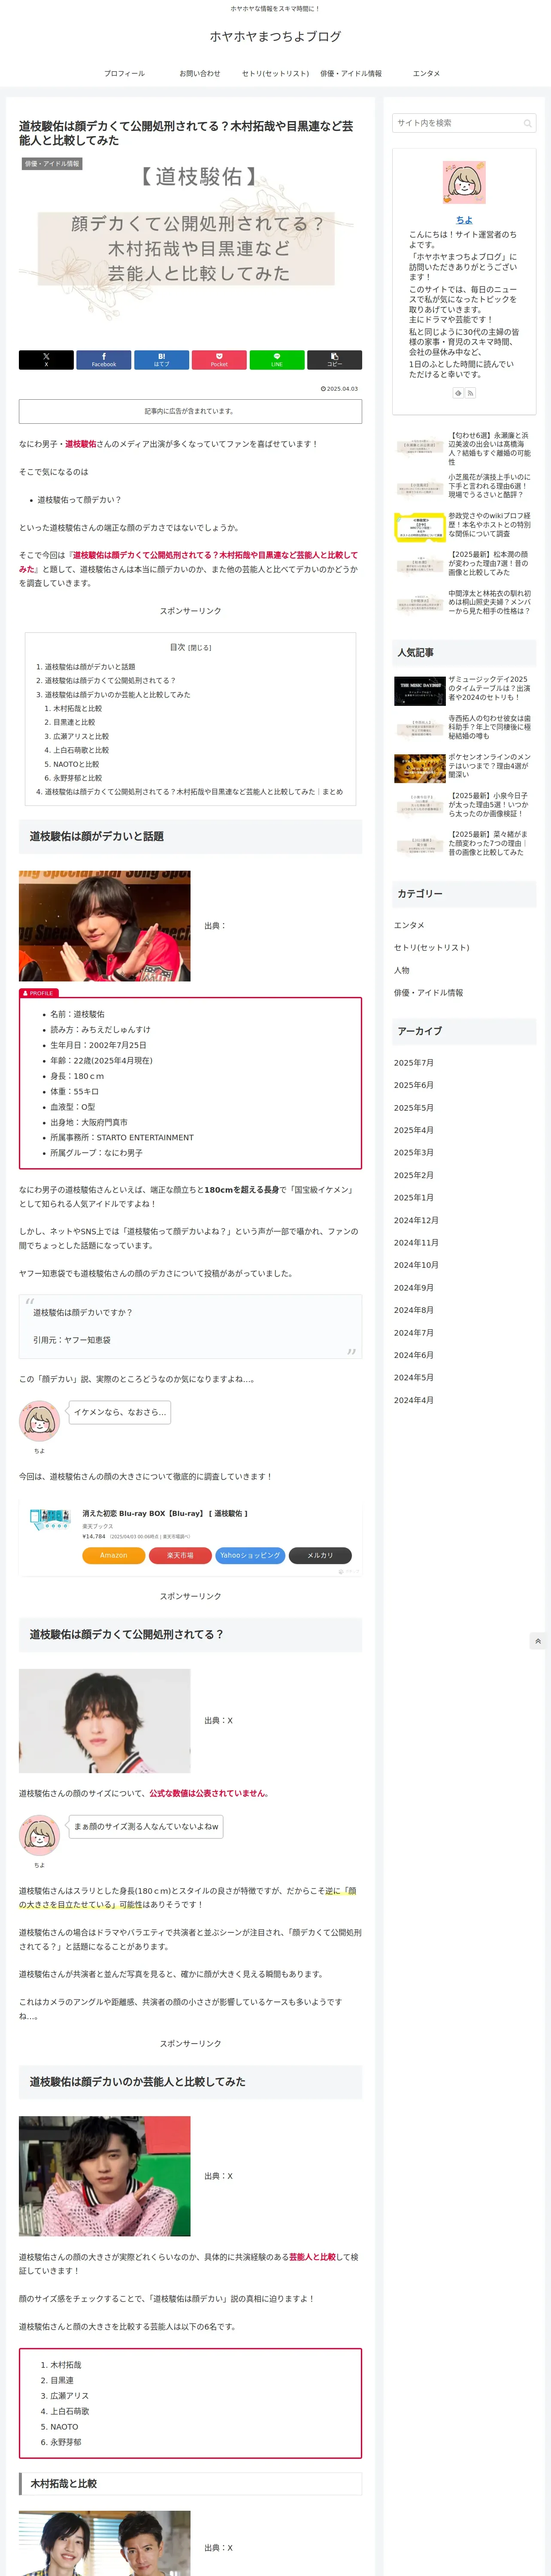The image size is (551, 2576).
Task: Open the 2024年12月 archive
Action: [x=416, y=1220]
